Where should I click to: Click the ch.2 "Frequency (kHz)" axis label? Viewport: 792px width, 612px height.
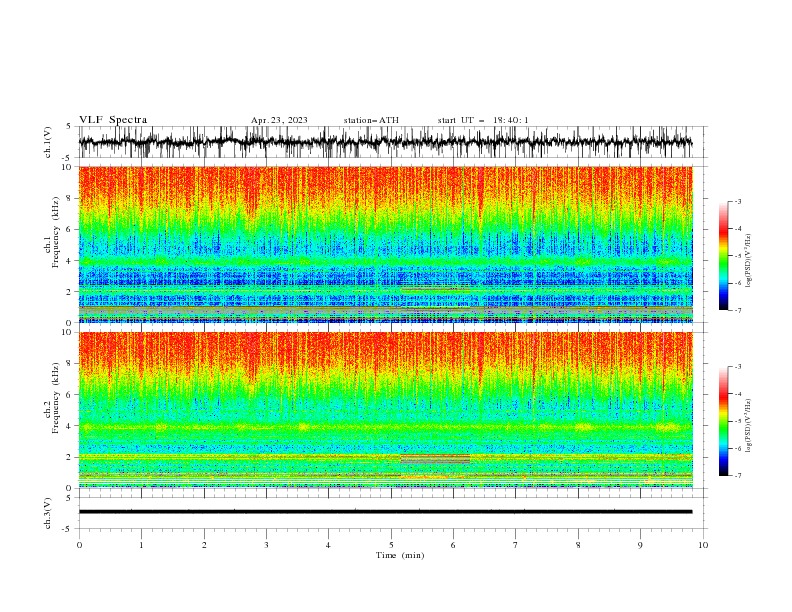(55, 399)
